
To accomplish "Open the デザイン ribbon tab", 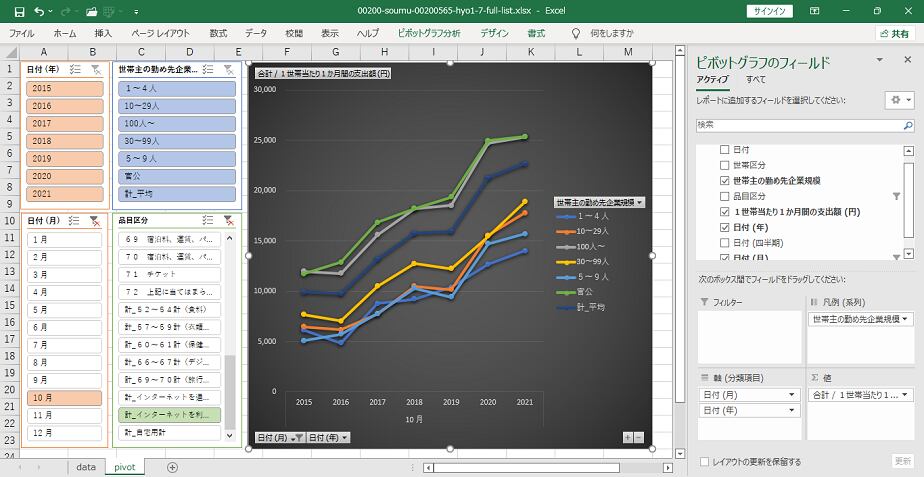I will coord(494,34).
